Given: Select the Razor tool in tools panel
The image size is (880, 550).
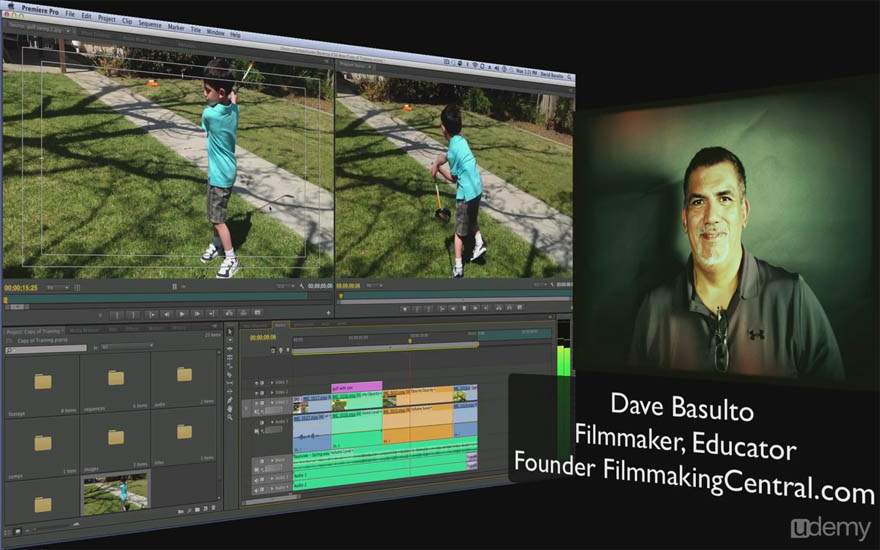Looking at the screenshot, I should click(x=230, y=375).
